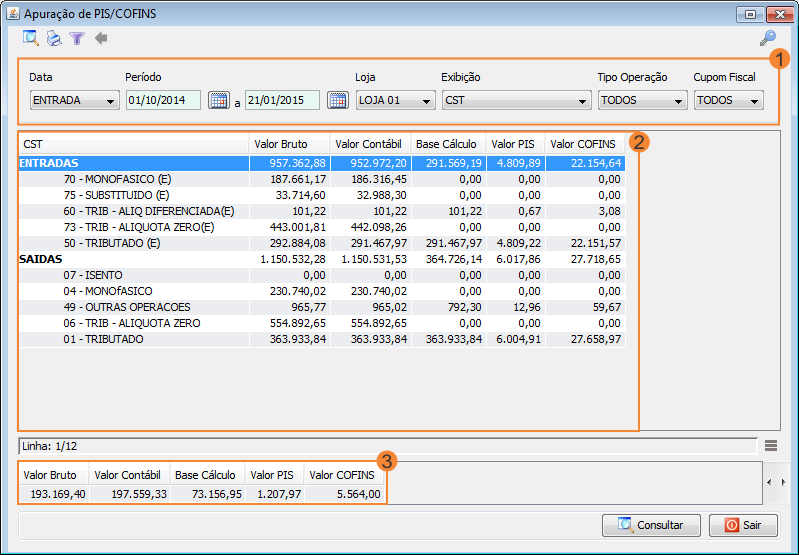Image resolution: width=799 pixels, height=555 pixels.
Task: Click the Base Cálculo cell 792,30
Action: pos(448,307)
